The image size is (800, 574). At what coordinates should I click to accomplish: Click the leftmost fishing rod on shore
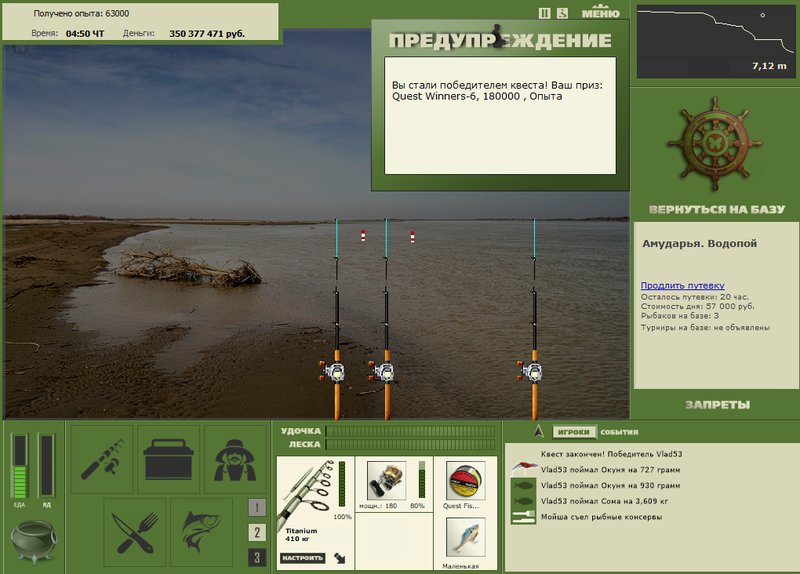pyautogui.click(x=337, y=319)
